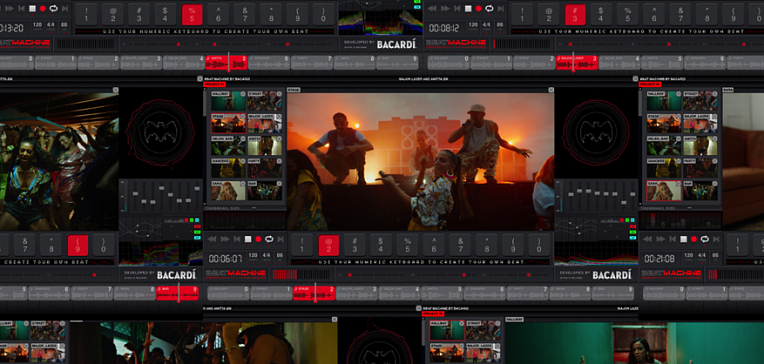Close the STAGE video pane in 00:06:07 window

point(551,90)
